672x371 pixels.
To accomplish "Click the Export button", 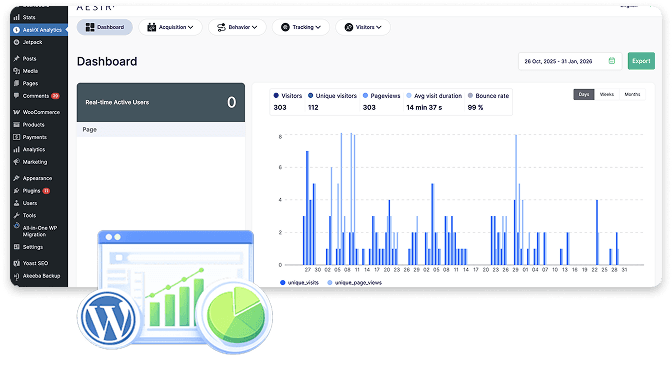I will (641, 61).
